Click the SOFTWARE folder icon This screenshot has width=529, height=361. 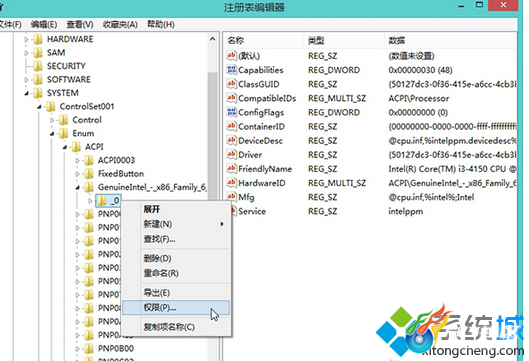tap(38, 80)
